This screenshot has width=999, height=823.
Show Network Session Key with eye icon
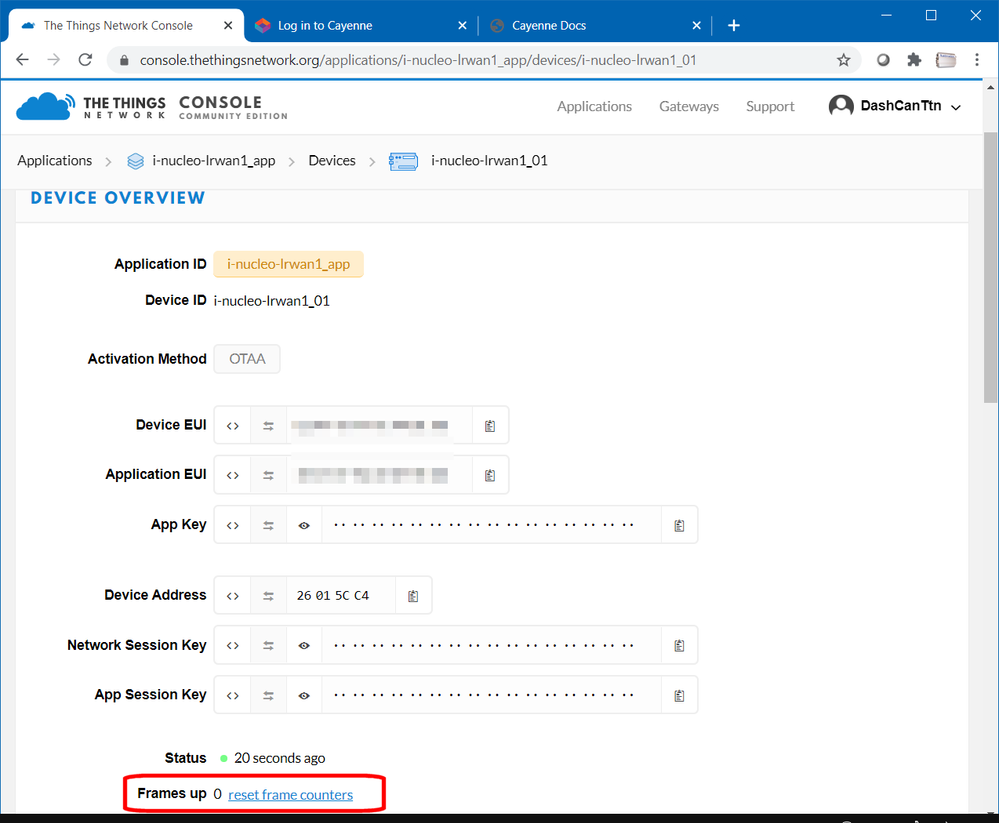click(304, 645)
